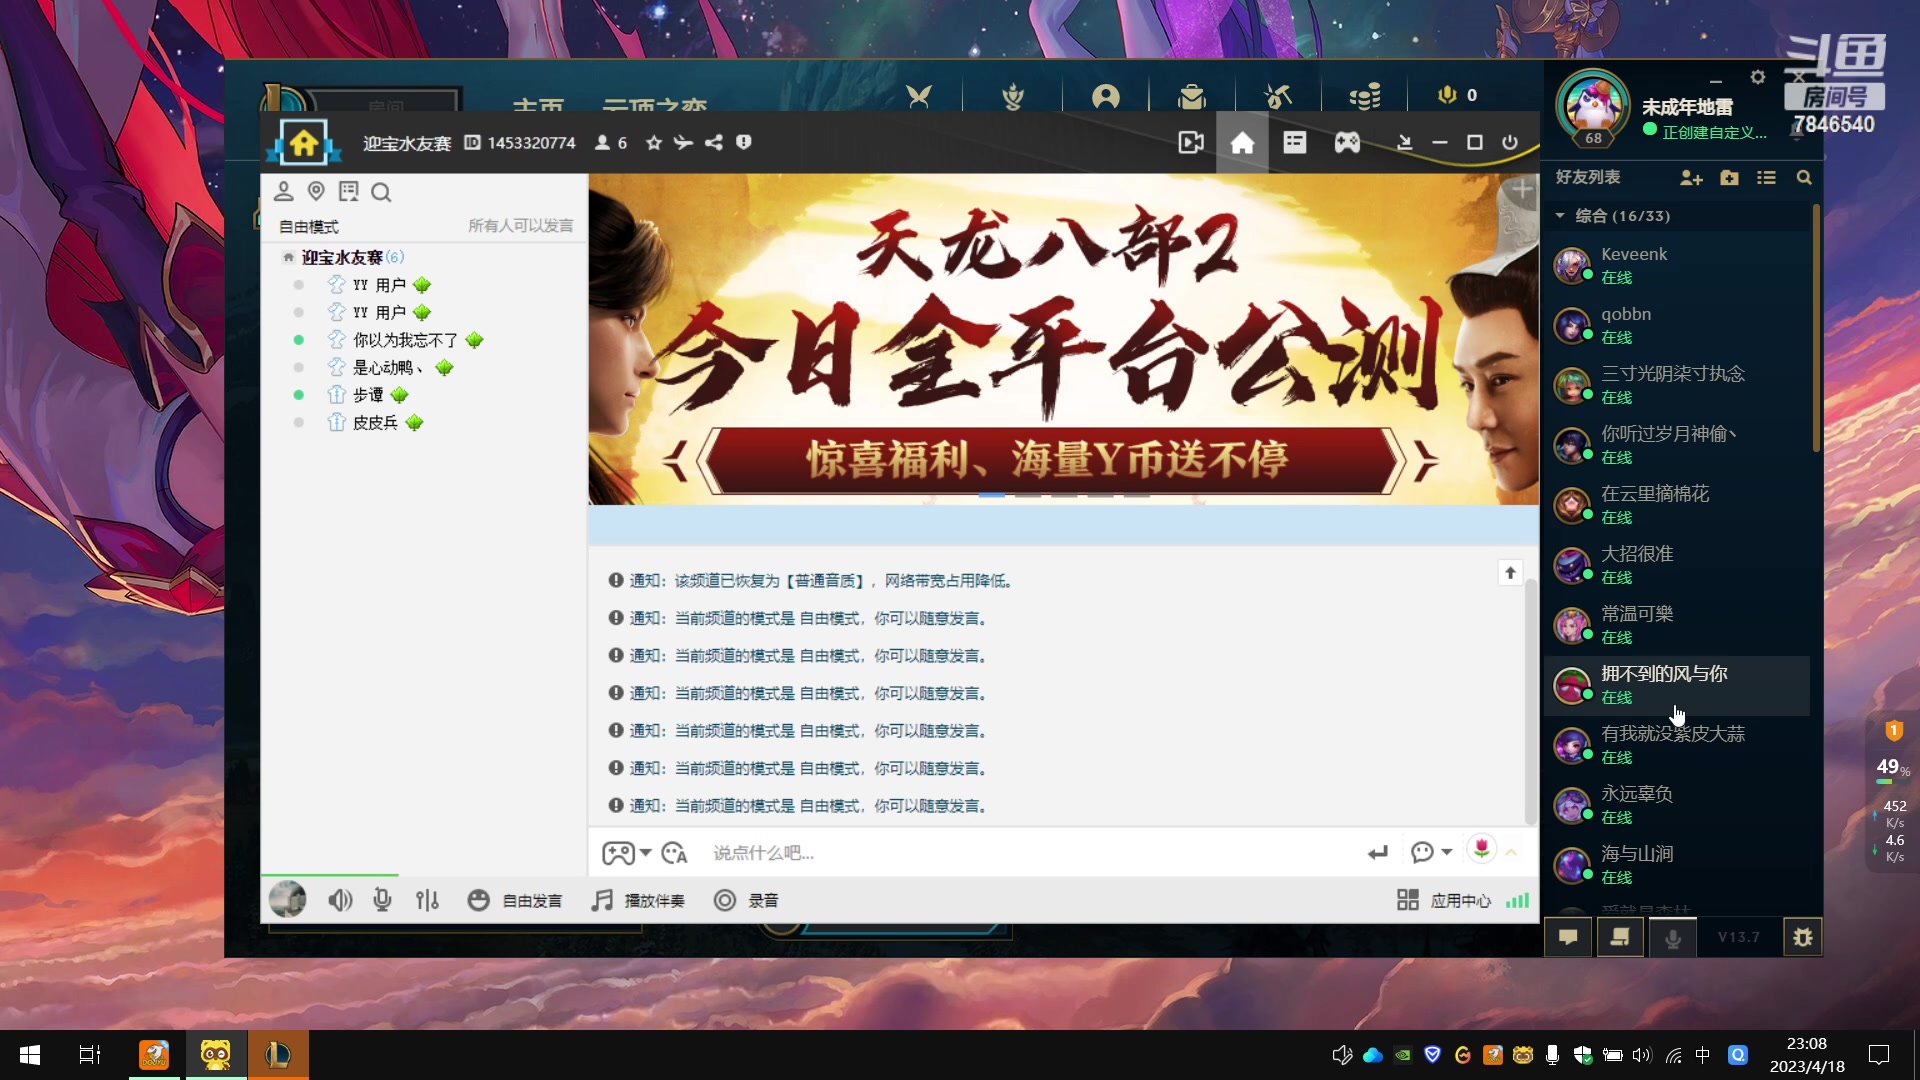Check the network signal bars icon
The width and height of the screenshot is (1920, 1080).
click(x=1517, y=901)
